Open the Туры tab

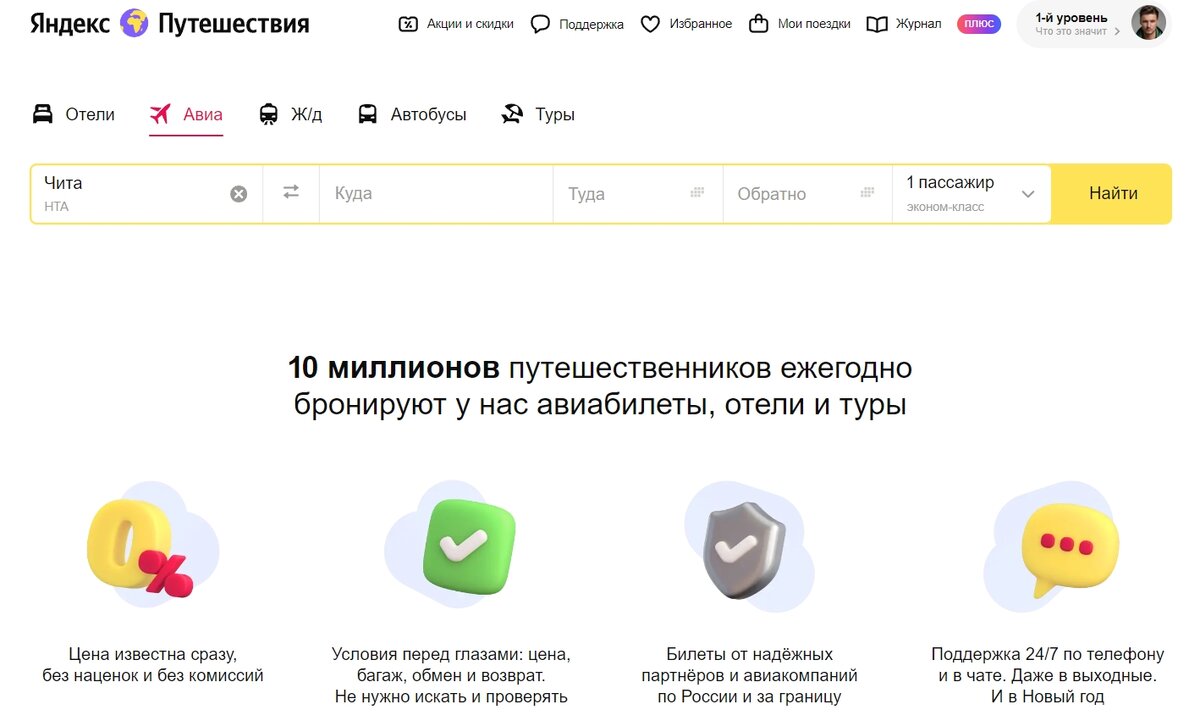pyautogui.click(x=537, y=113)
